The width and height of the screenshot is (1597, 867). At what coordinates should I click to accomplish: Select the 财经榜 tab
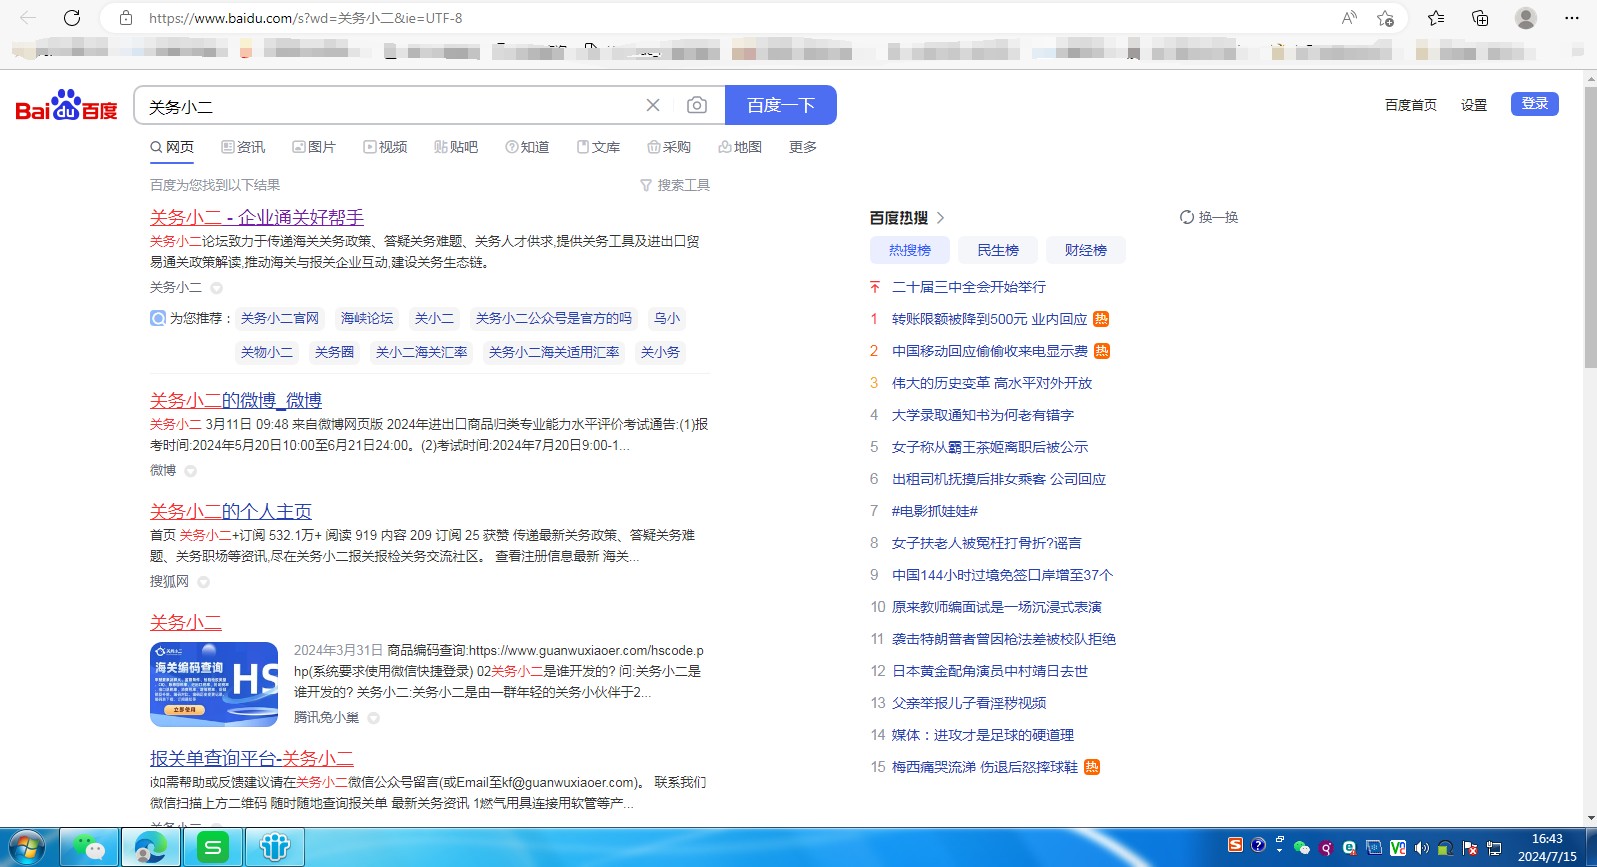pos(1086,250)
